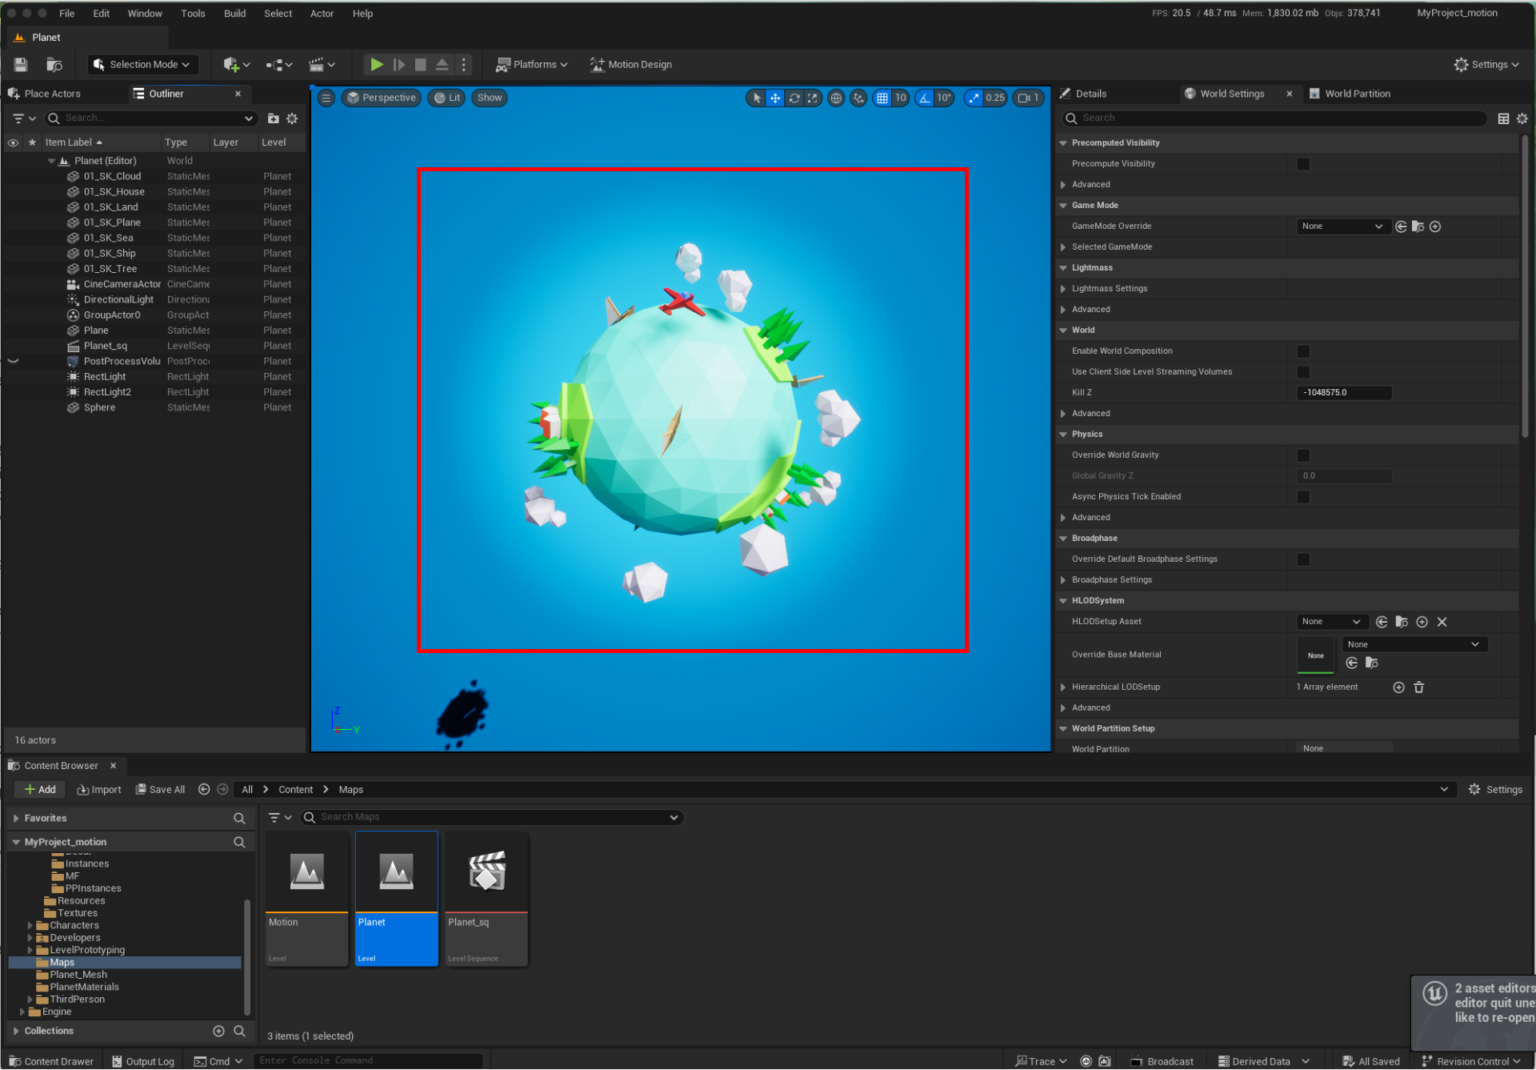Open the Perspective viewport dropdown
Screen dimensions: 1536x1070
381,97
